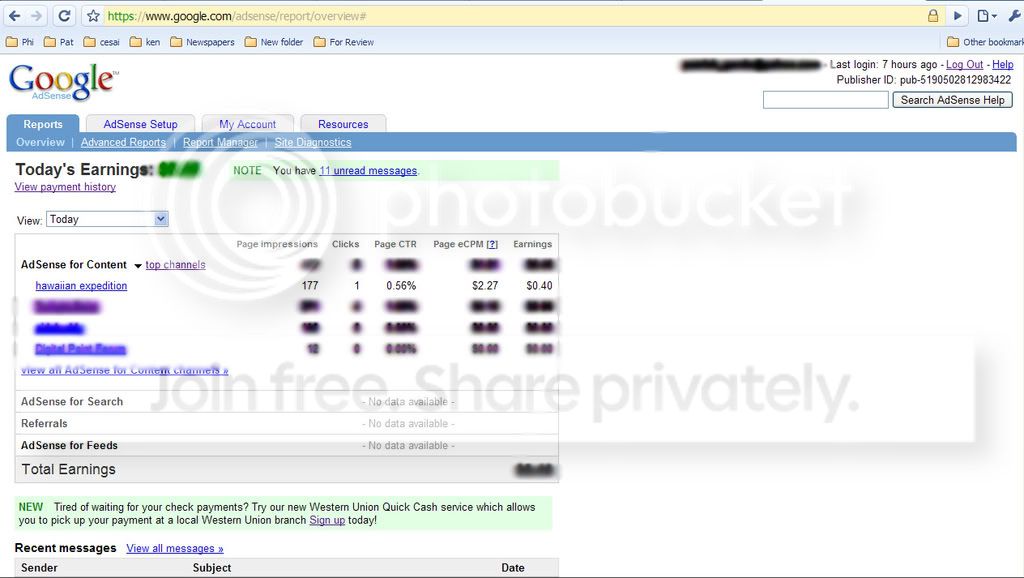Open the ken bookmark folder

(144, 42)
